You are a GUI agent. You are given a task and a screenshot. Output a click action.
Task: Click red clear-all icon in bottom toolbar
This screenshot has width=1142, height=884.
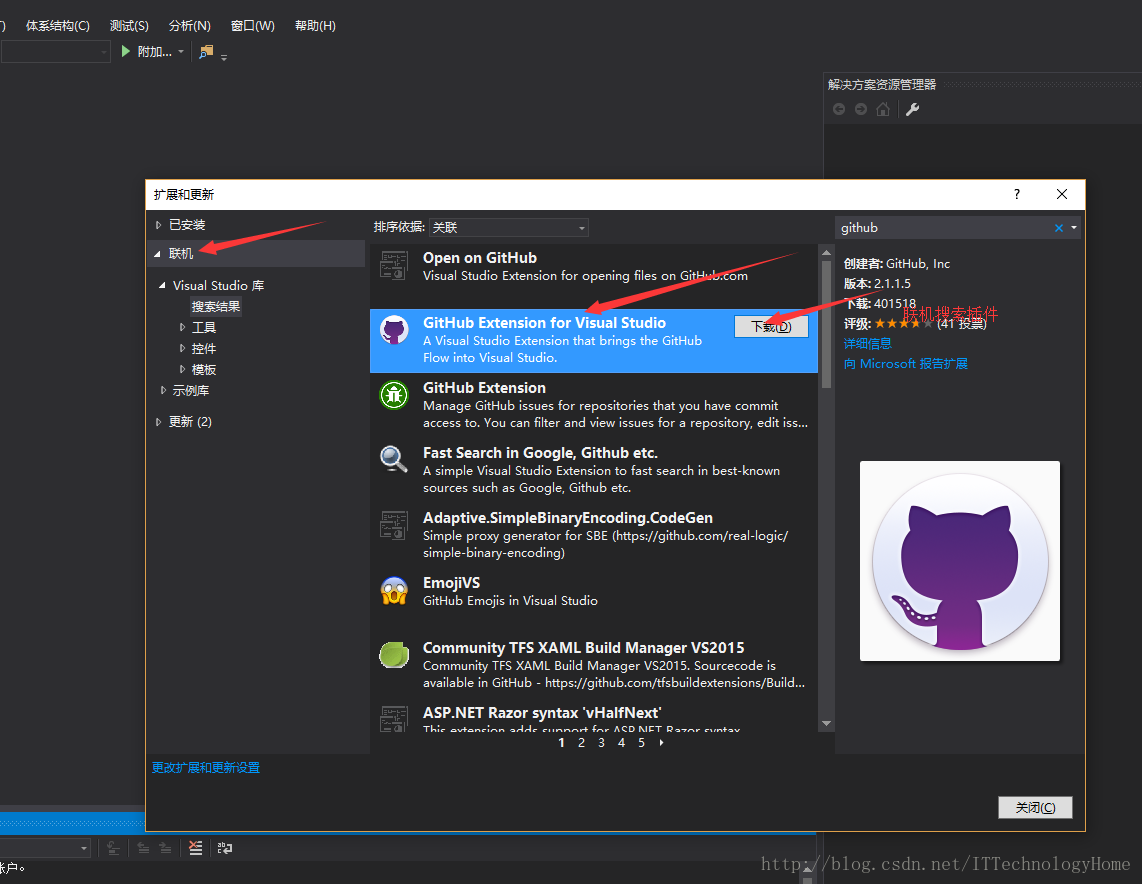(195, 848)
